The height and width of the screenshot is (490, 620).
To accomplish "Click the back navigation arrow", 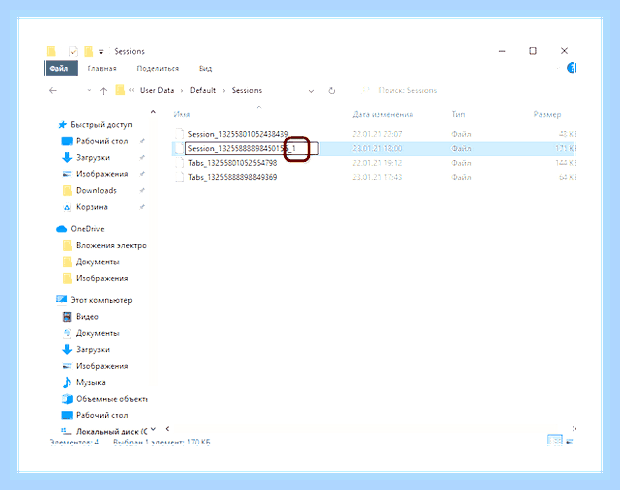I will coord(53,91).
